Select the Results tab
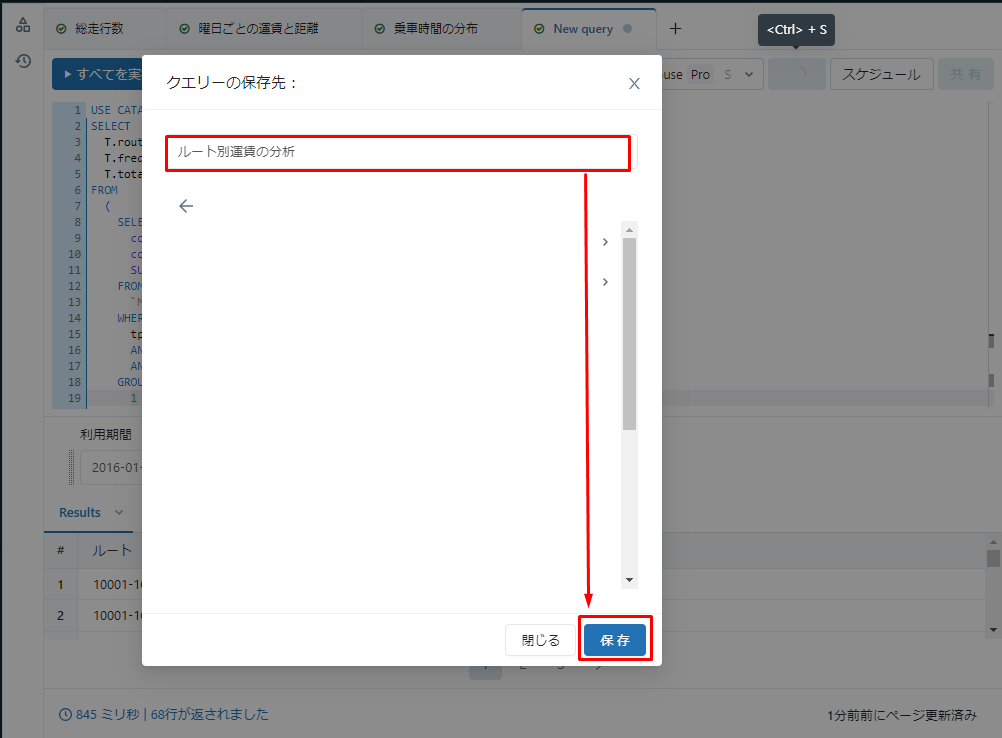This screenshot has width=1002, height=738. 80,512
